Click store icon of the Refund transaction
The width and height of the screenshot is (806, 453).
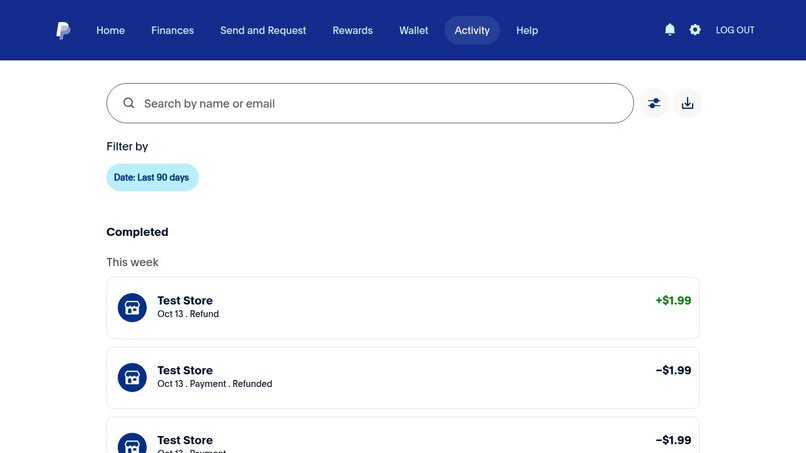click(132, 307)
